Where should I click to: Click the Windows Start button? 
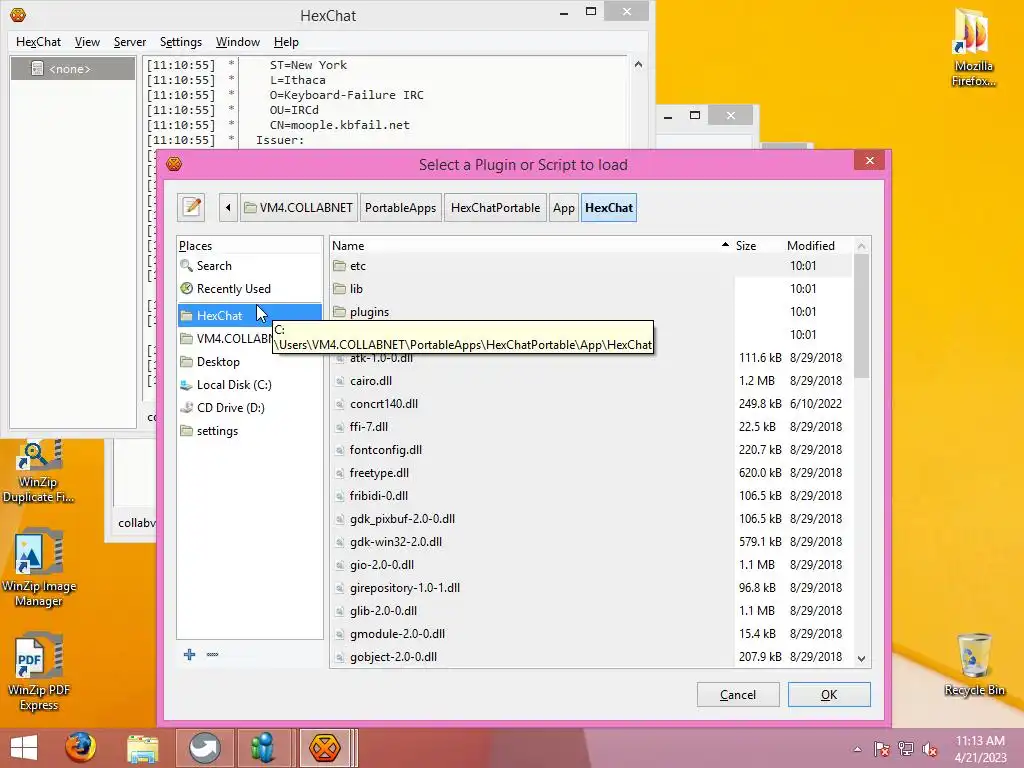(24, 748)
